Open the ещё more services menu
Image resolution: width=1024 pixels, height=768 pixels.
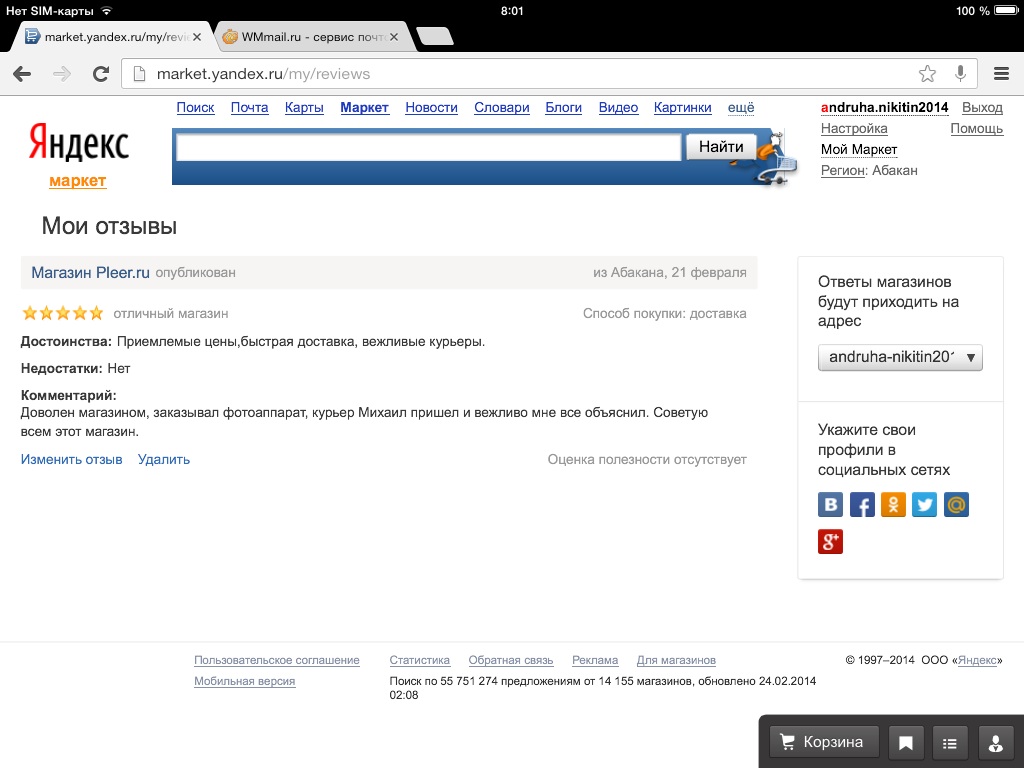(741, 108)
